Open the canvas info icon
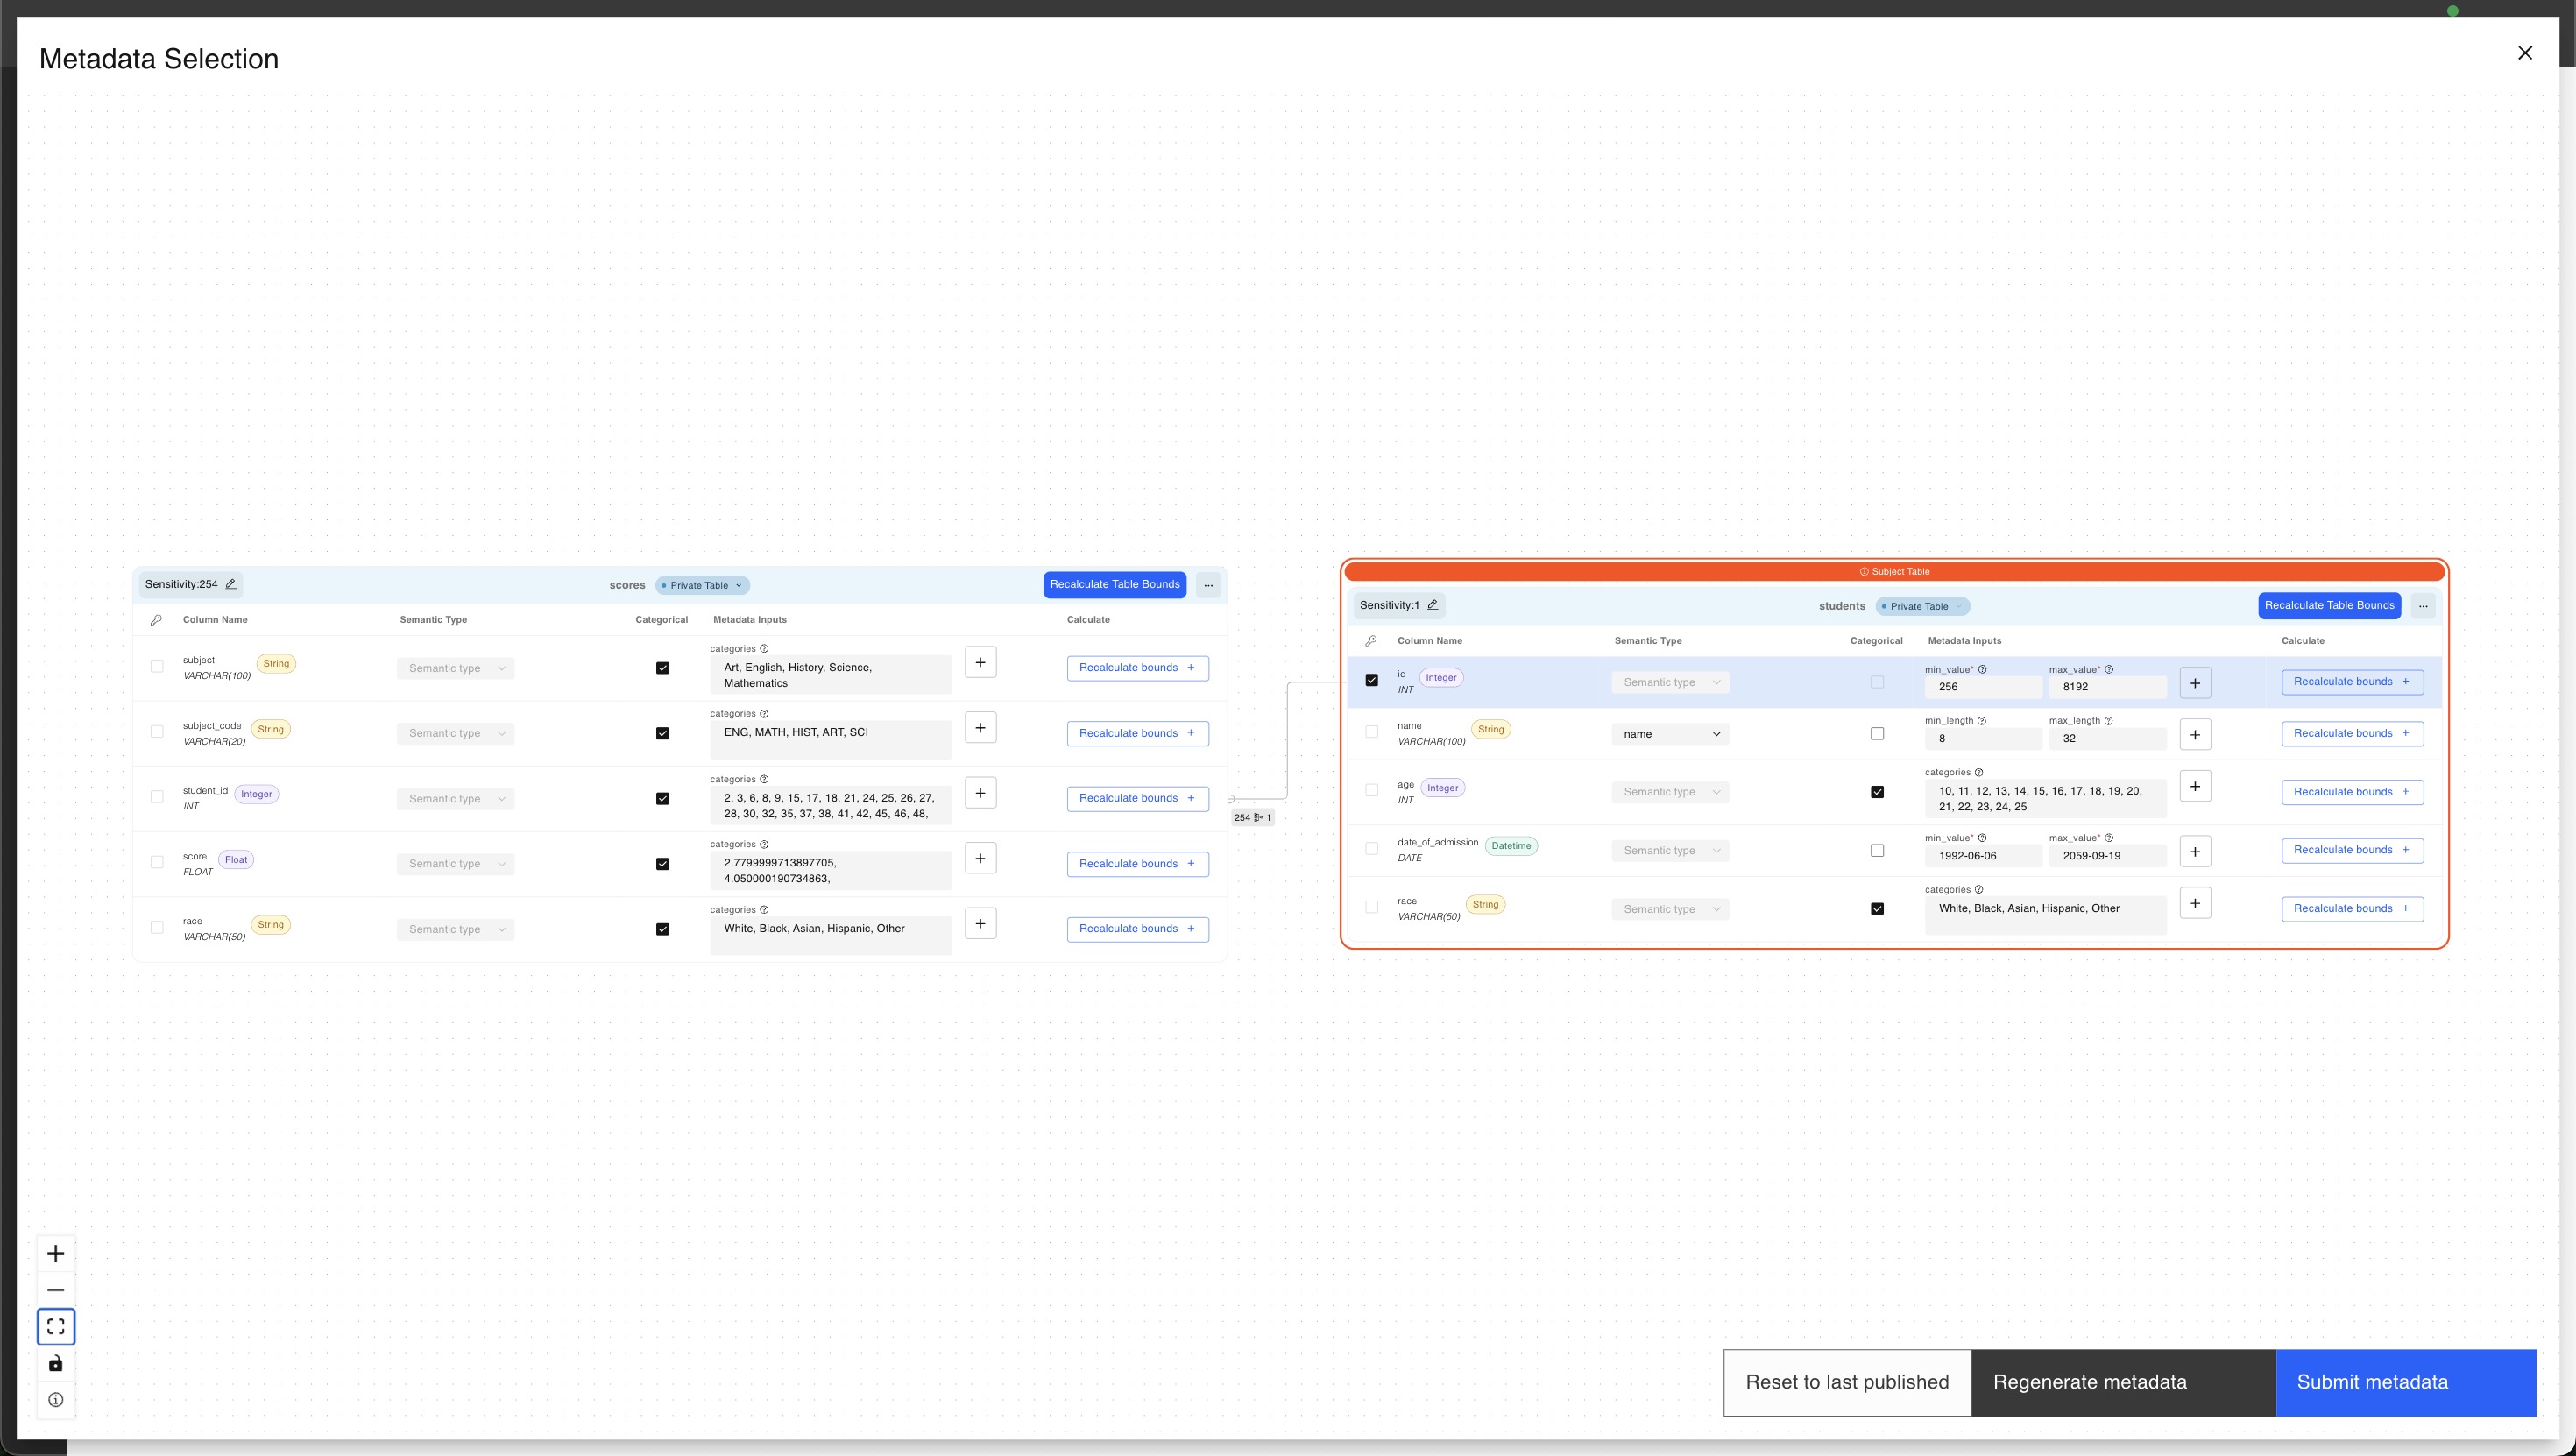Screen dimensions: 2576x1456 (56, 1400)
